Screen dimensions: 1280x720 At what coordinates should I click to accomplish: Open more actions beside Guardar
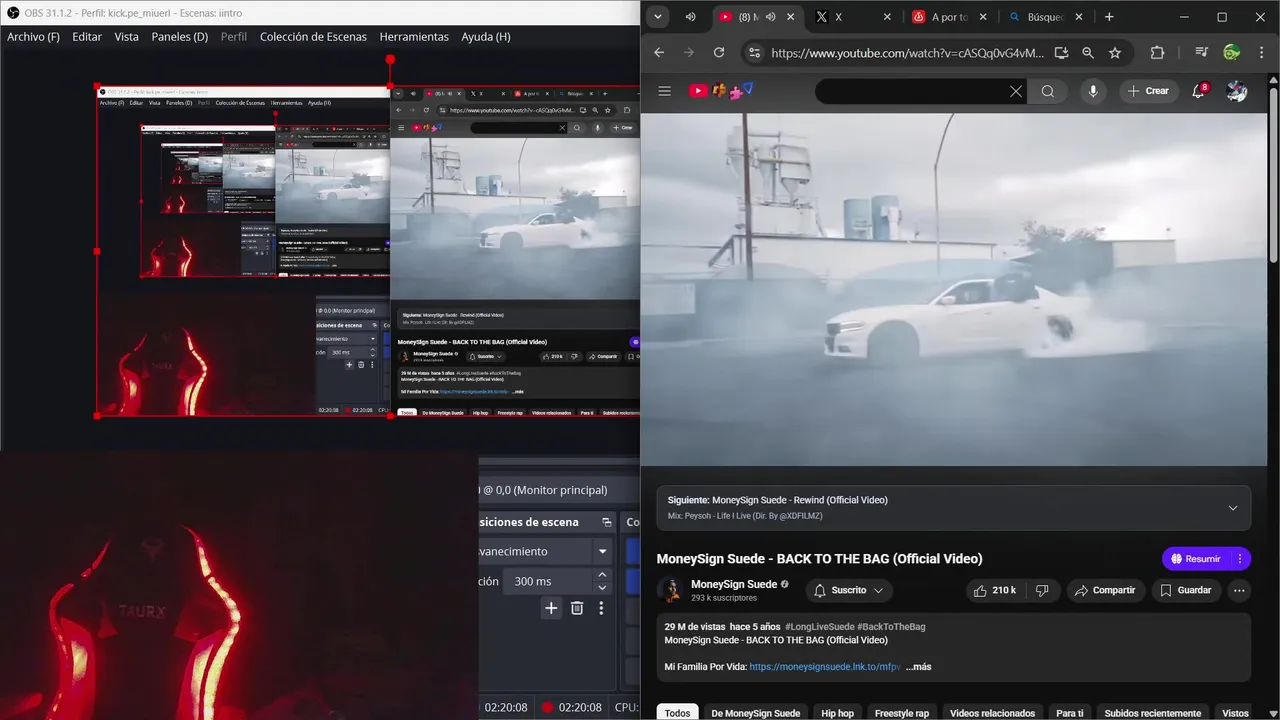1239,590
